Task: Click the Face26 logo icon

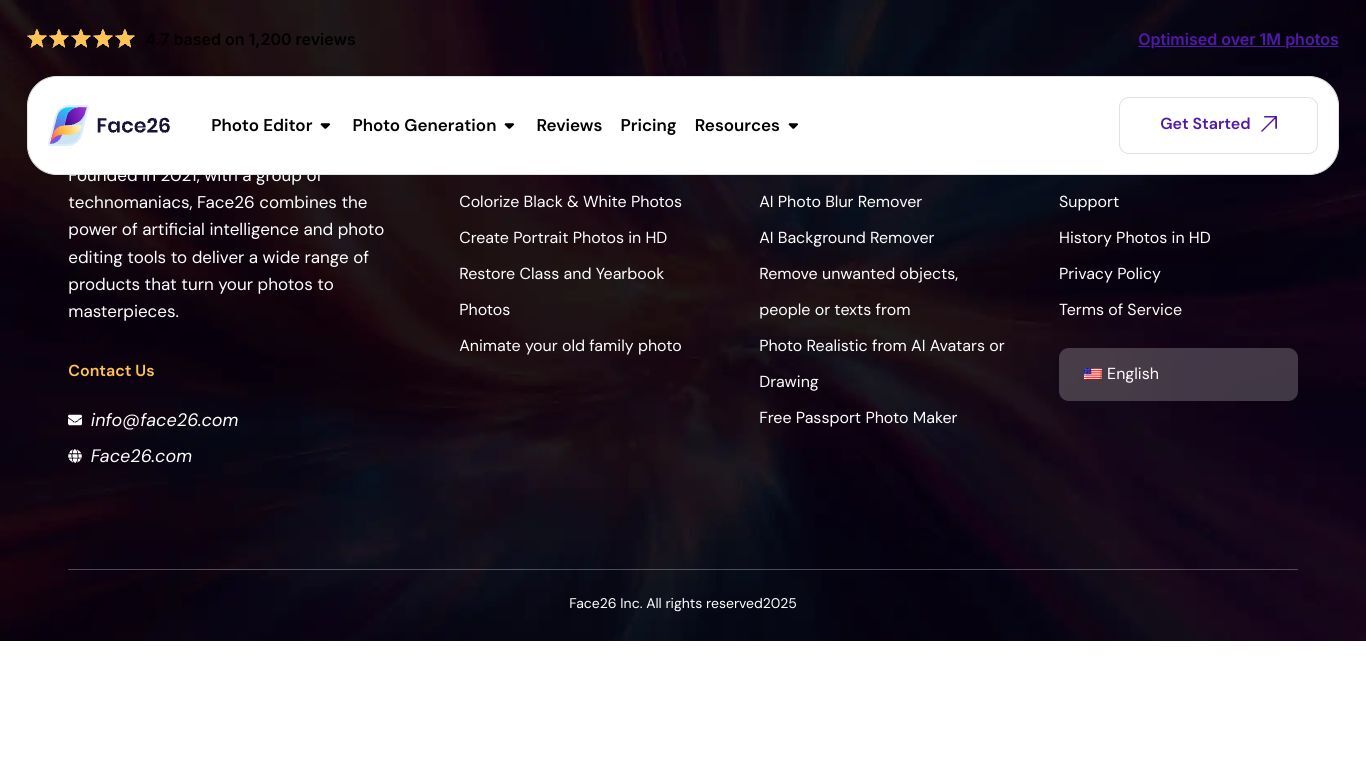Action: tap(69, 125)
